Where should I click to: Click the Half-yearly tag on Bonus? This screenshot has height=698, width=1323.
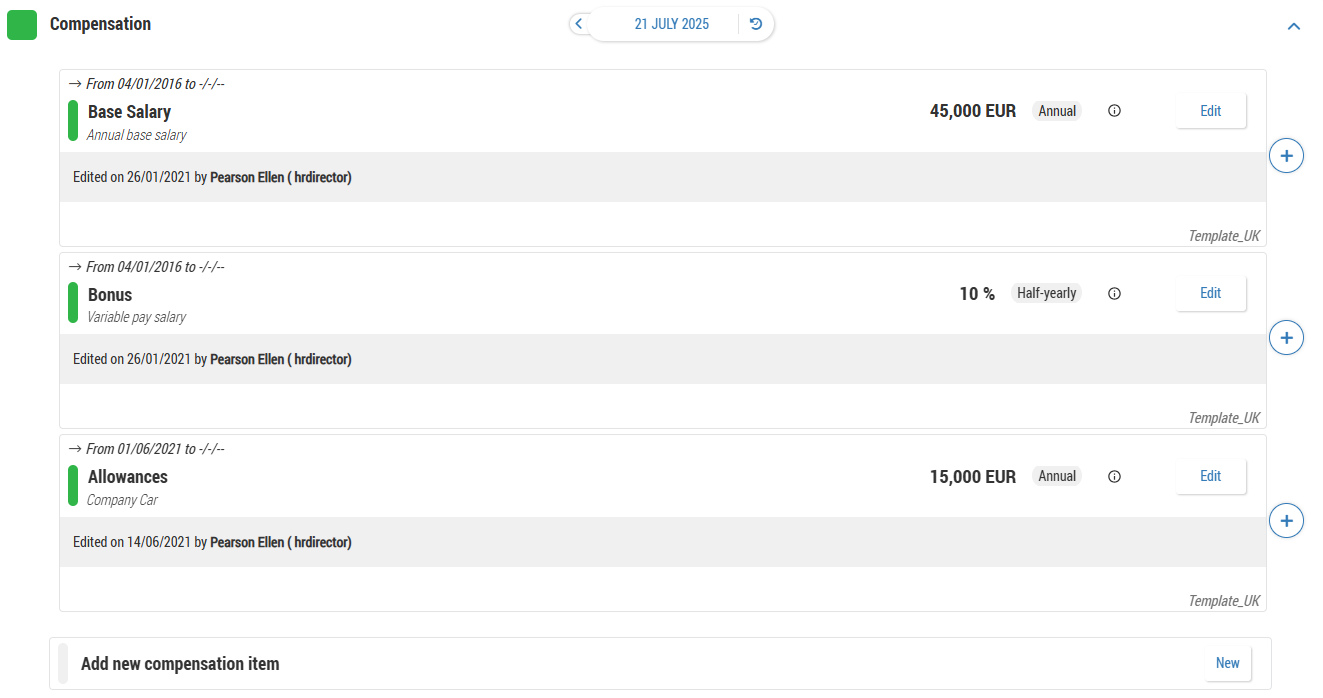1046,294
